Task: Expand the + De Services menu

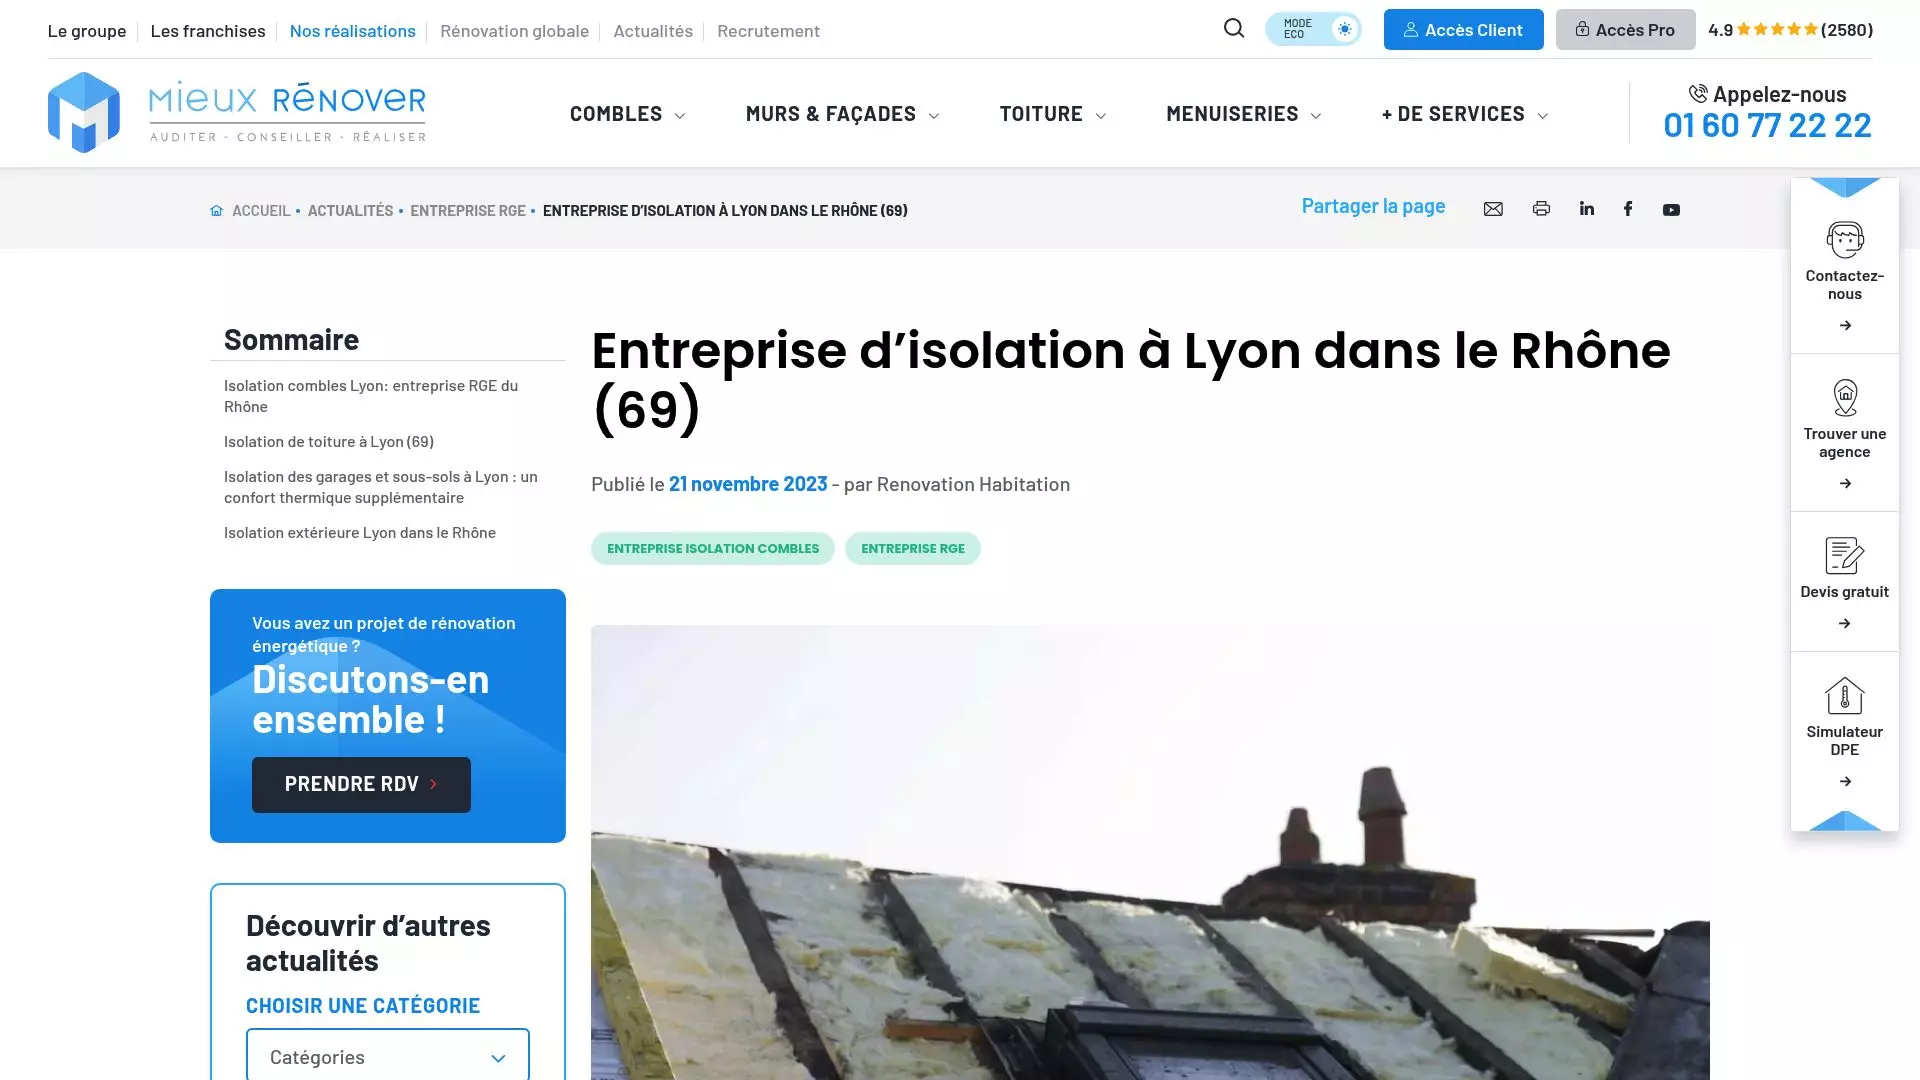Action: [1465, 114]
